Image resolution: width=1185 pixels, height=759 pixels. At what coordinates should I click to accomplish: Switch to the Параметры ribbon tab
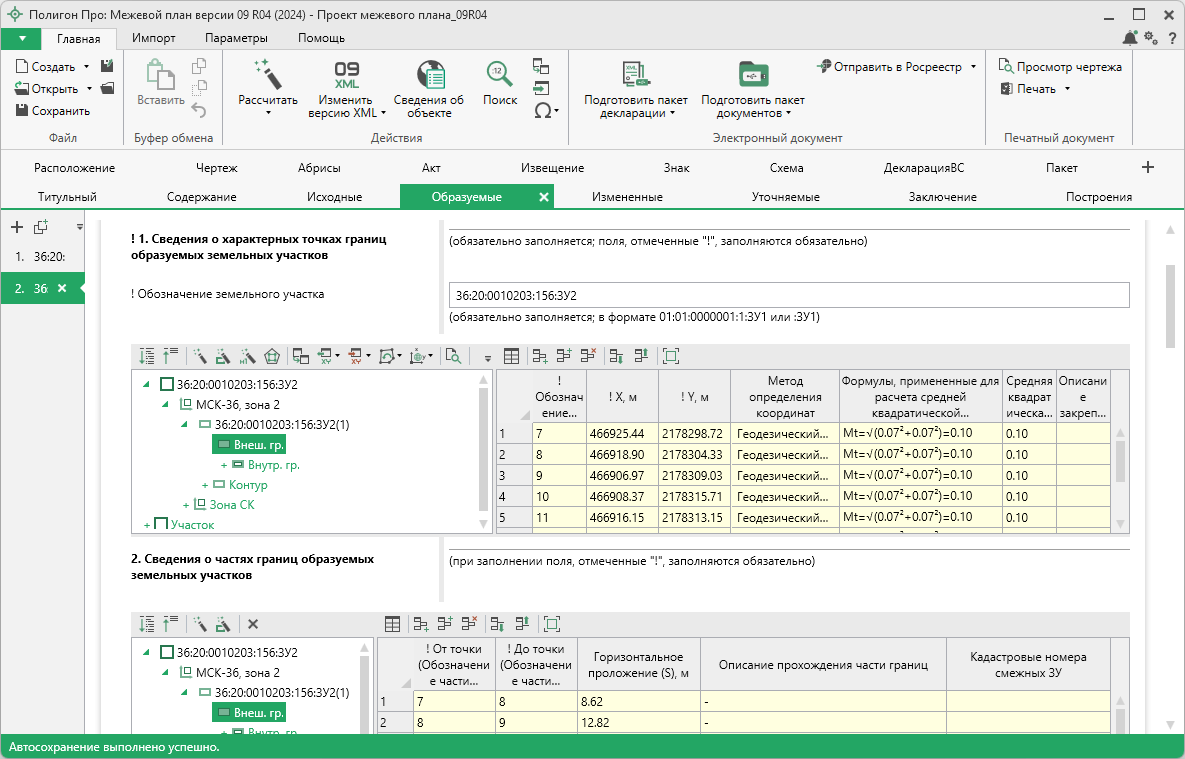[x=236, y=38]
